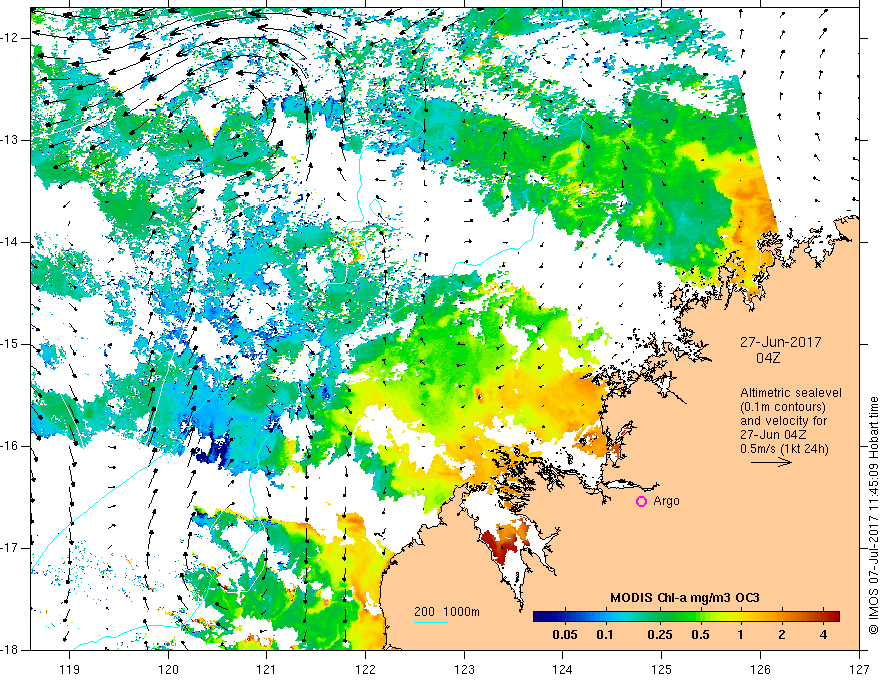The height and width of the screenshot is (680, 880).
Task: Click the velocity reference arrow in legend
Action: click(771, 462)
